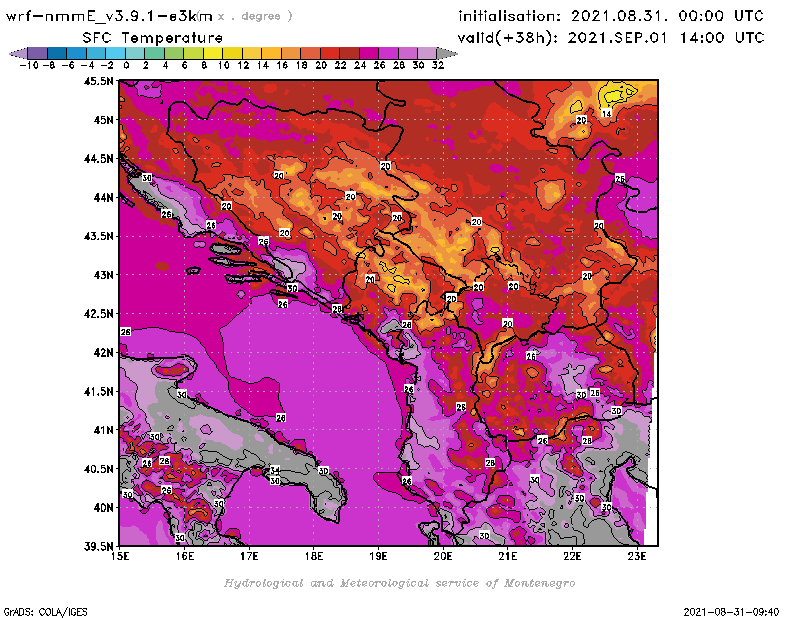Click the '14' contour label on the map
Screen dimensions: 800x618
tap(606, 113)
